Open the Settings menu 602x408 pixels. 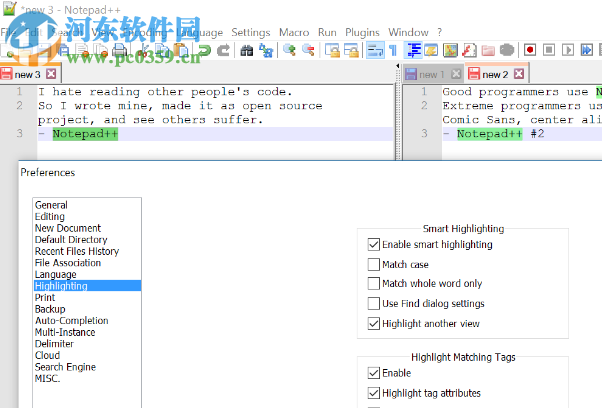251,32
